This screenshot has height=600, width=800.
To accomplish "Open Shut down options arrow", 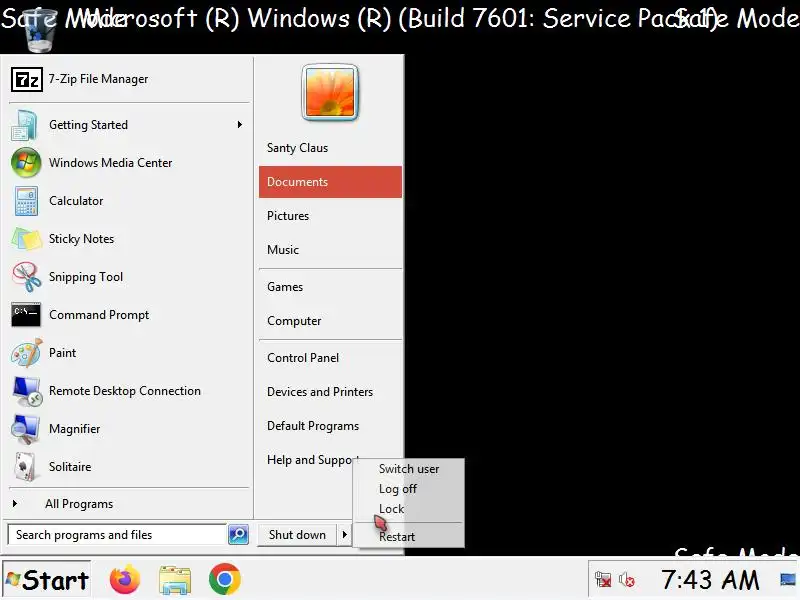I will pos(344,535).
